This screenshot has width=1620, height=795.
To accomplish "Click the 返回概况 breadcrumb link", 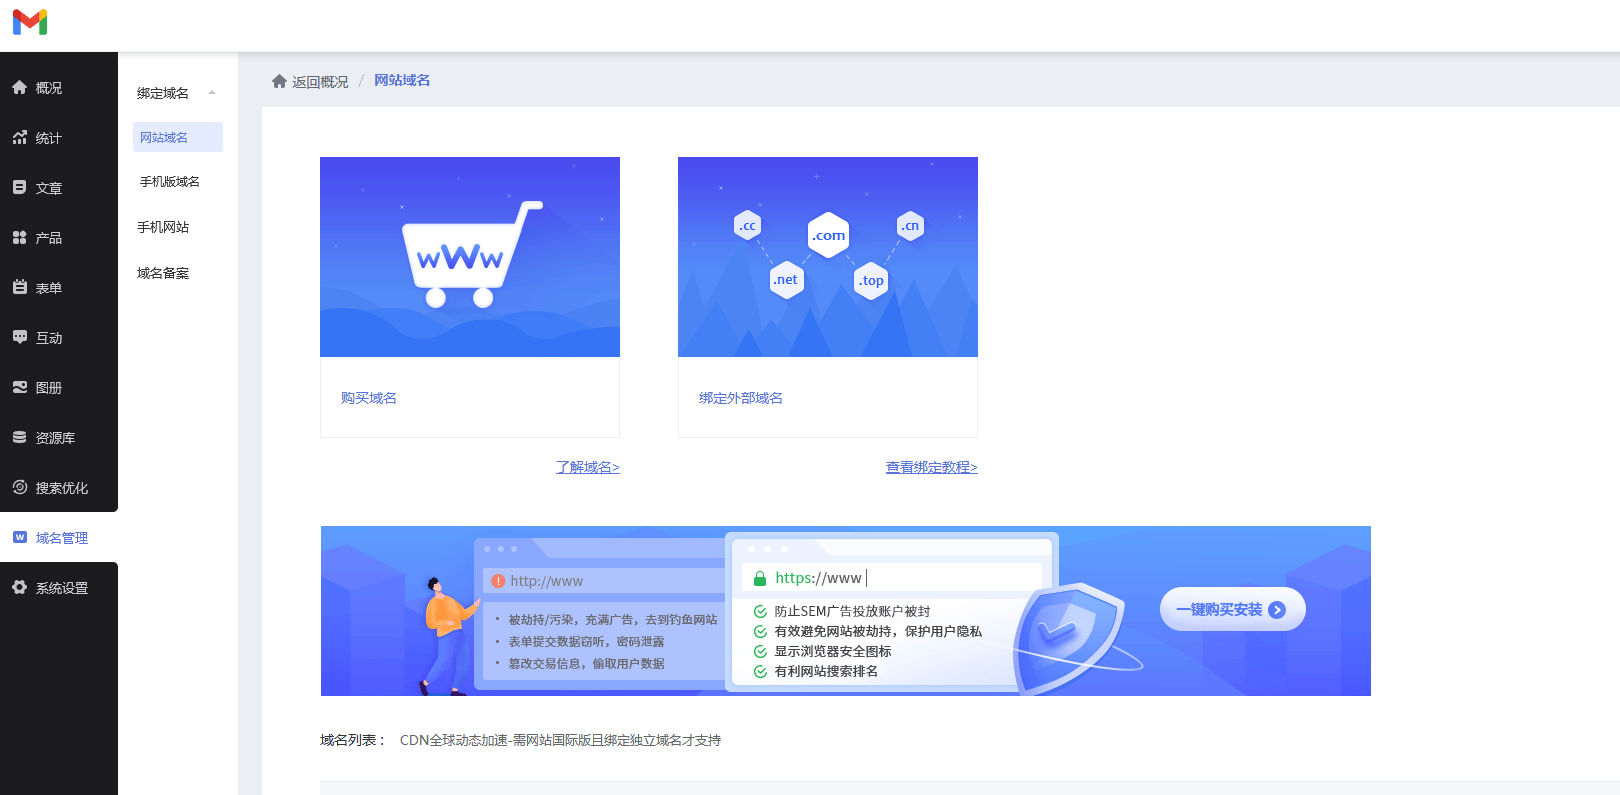I will [x=319, y=82].
